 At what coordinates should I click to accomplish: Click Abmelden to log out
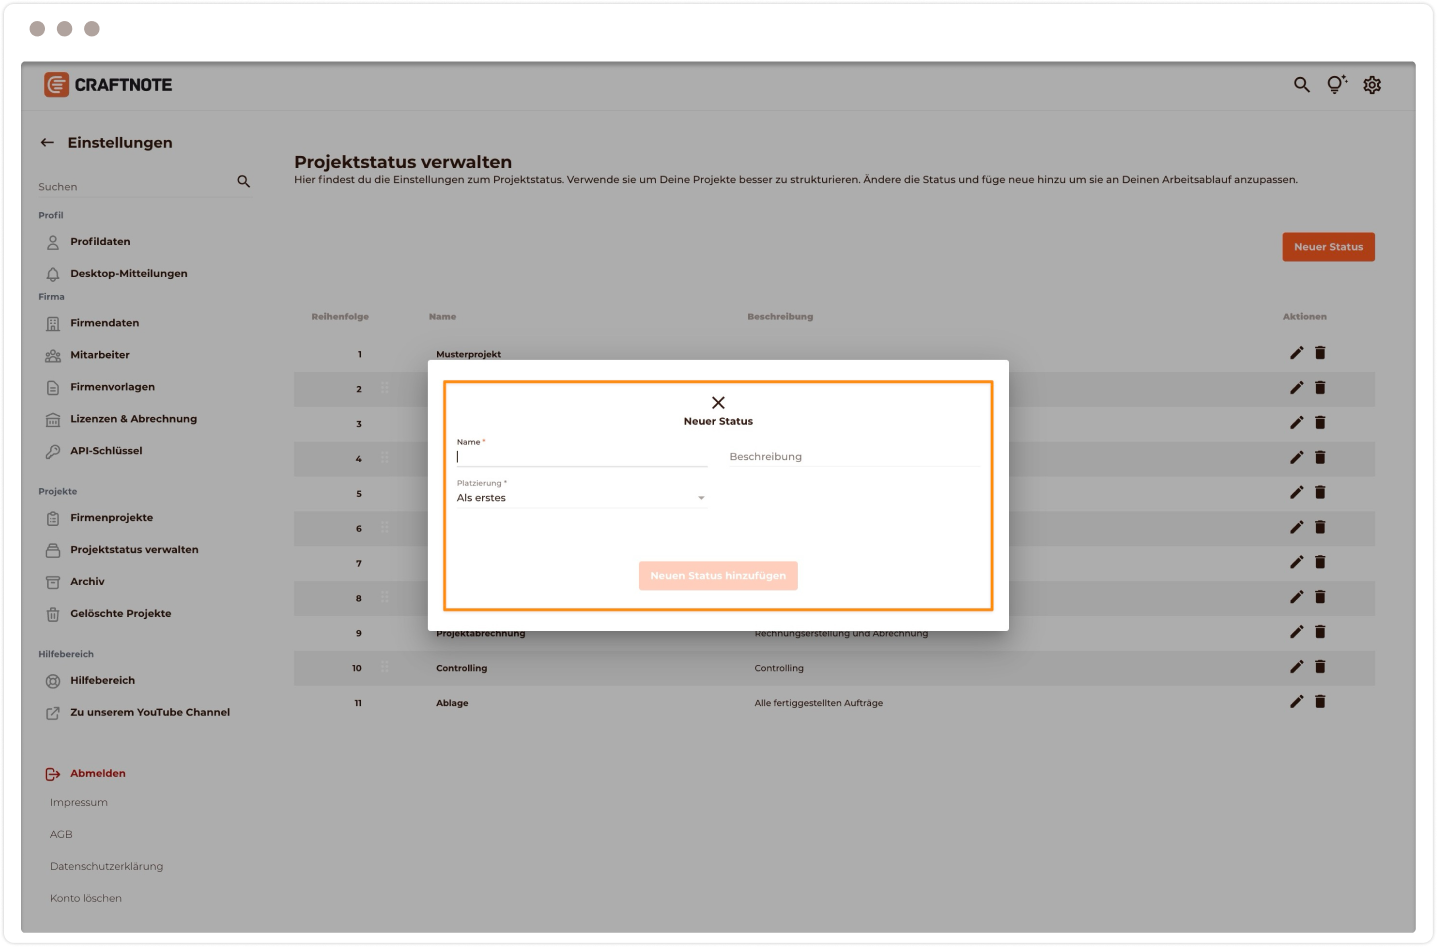(x=97, y=774)
